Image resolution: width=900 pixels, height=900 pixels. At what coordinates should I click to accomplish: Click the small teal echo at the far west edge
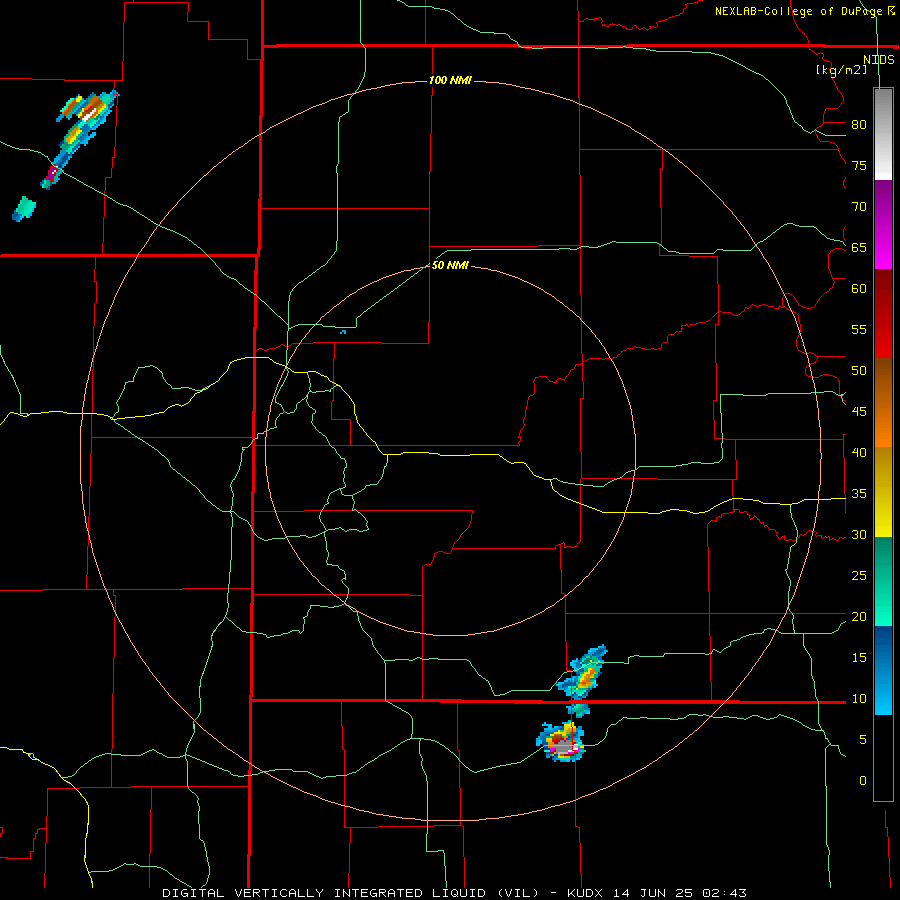(x=24, y=208)
